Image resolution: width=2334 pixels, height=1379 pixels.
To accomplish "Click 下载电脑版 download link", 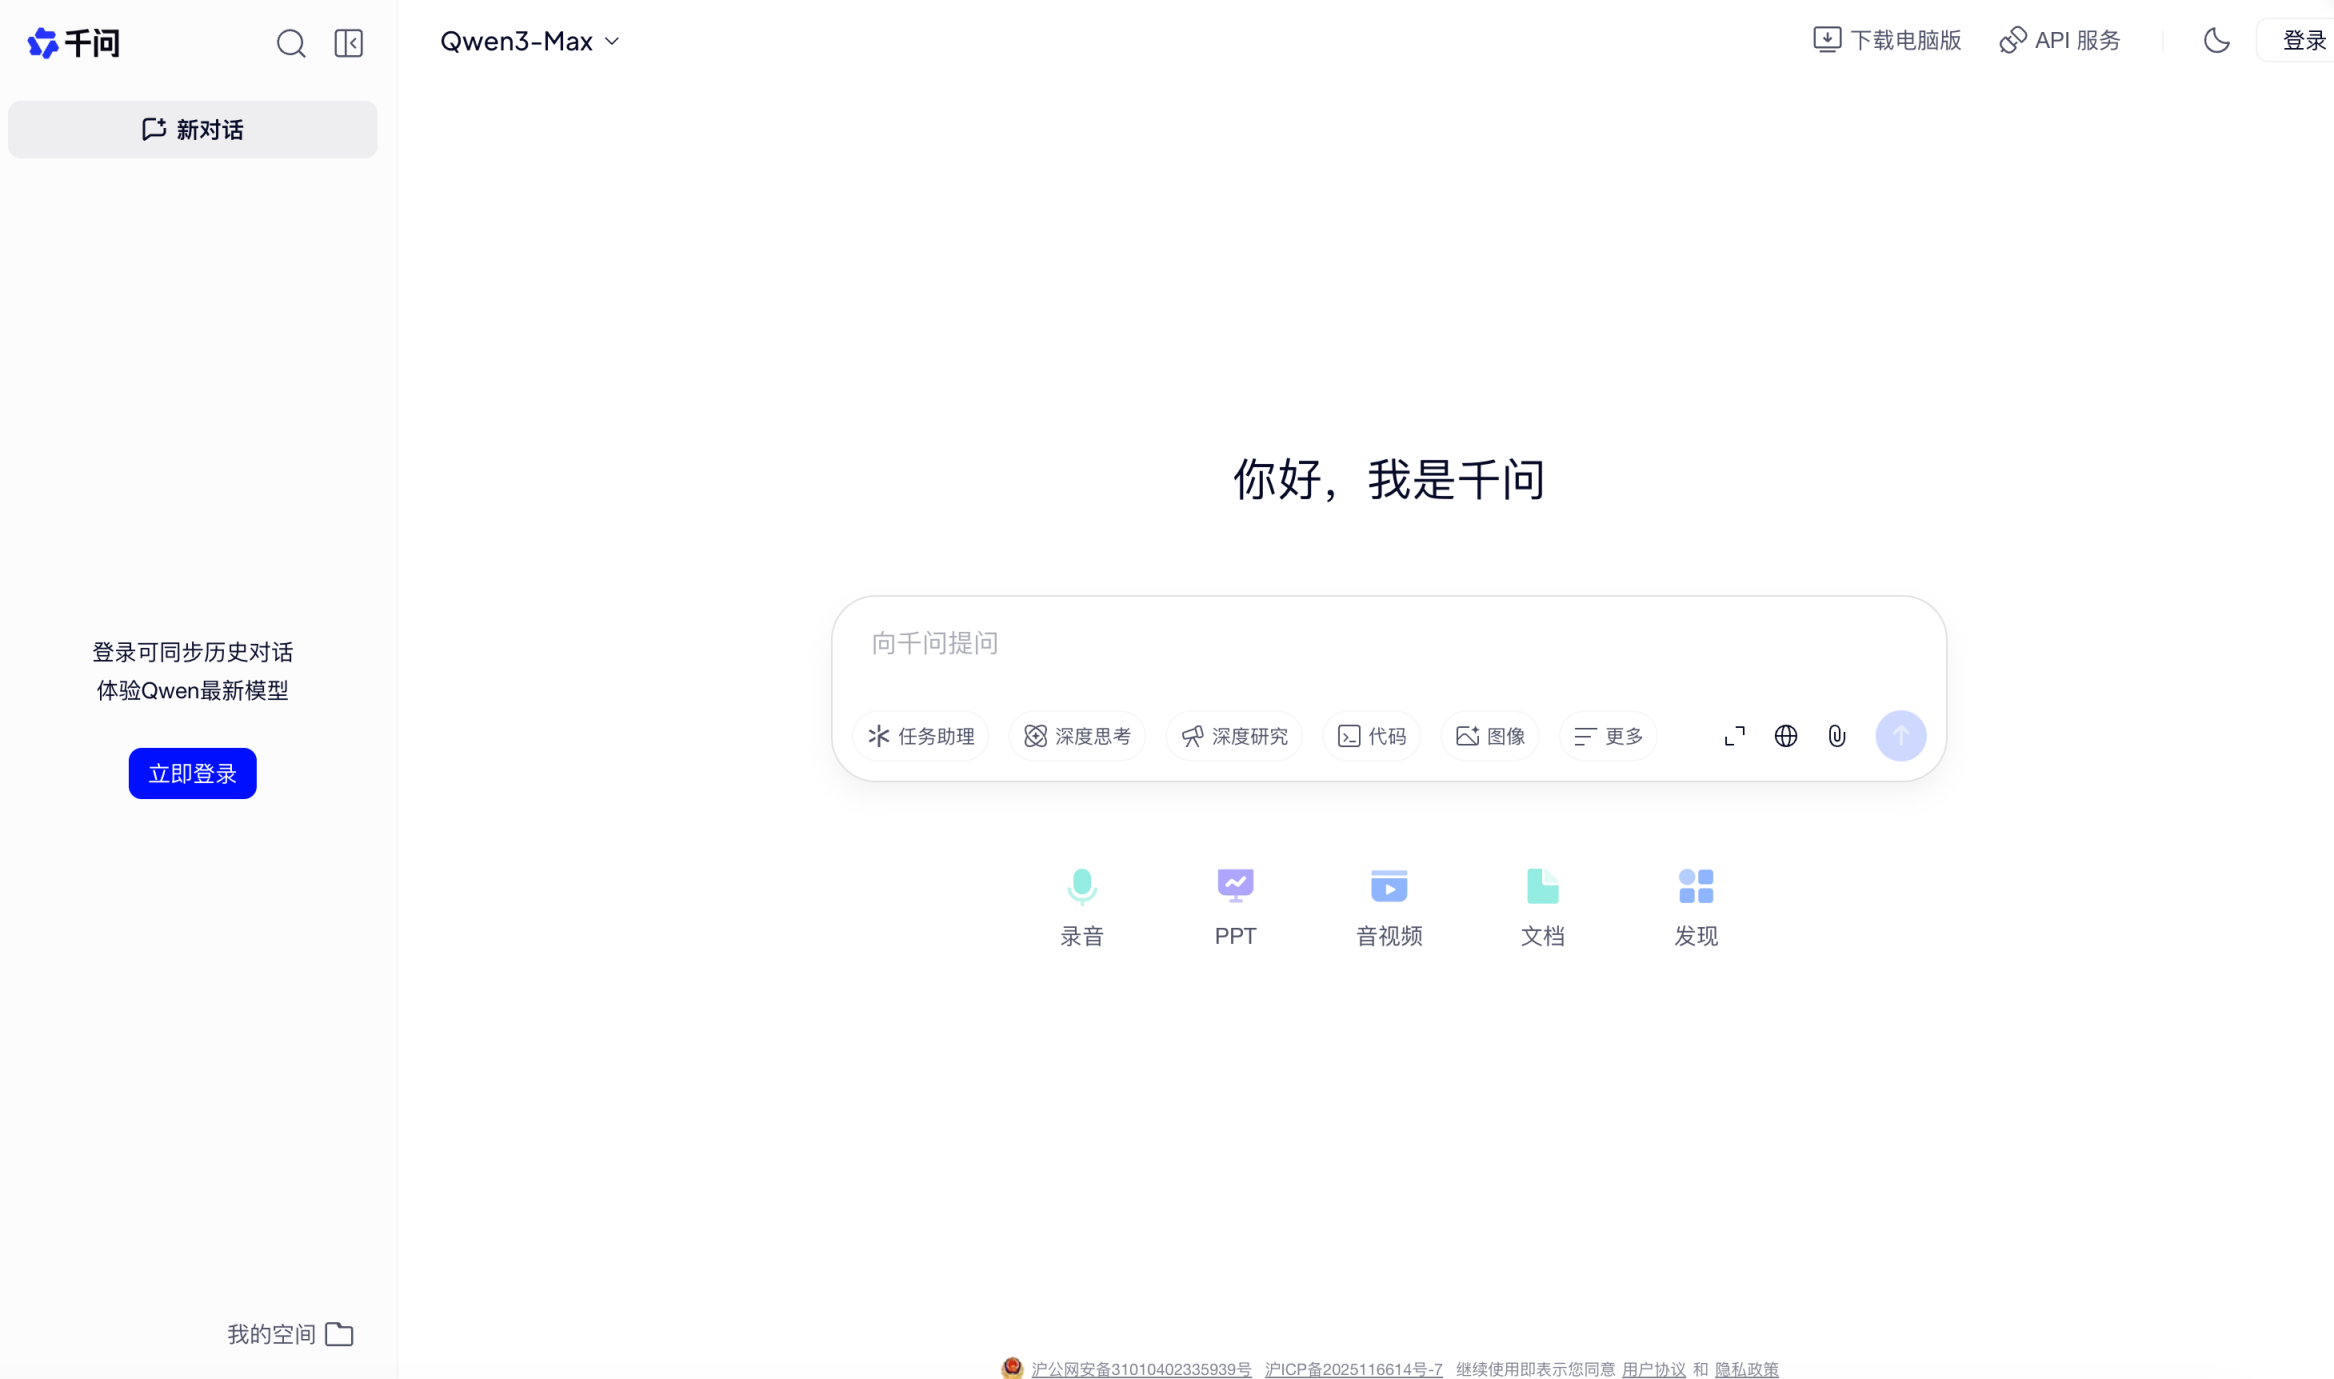I will (x=1887, y=40).
